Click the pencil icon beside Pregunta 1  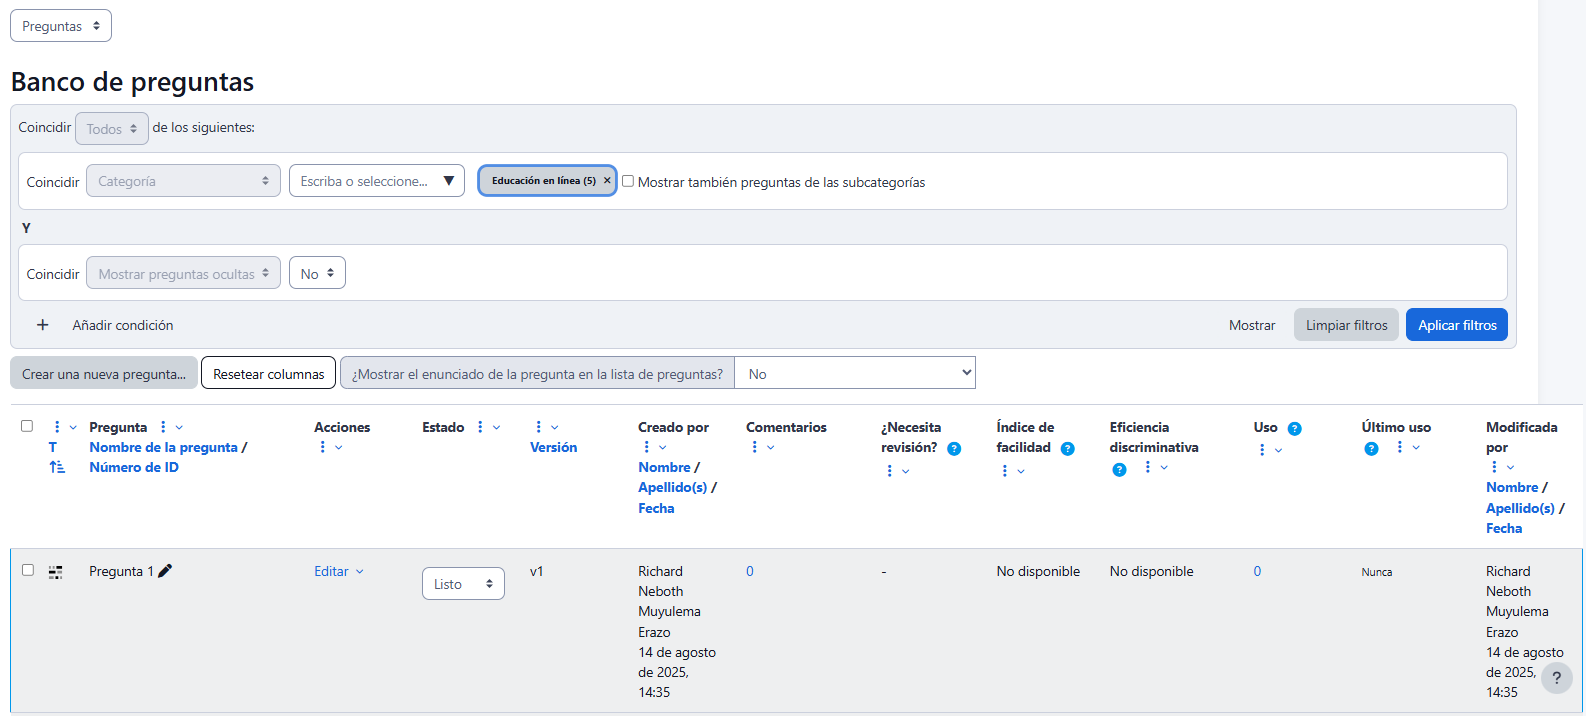tap(165, 571)
